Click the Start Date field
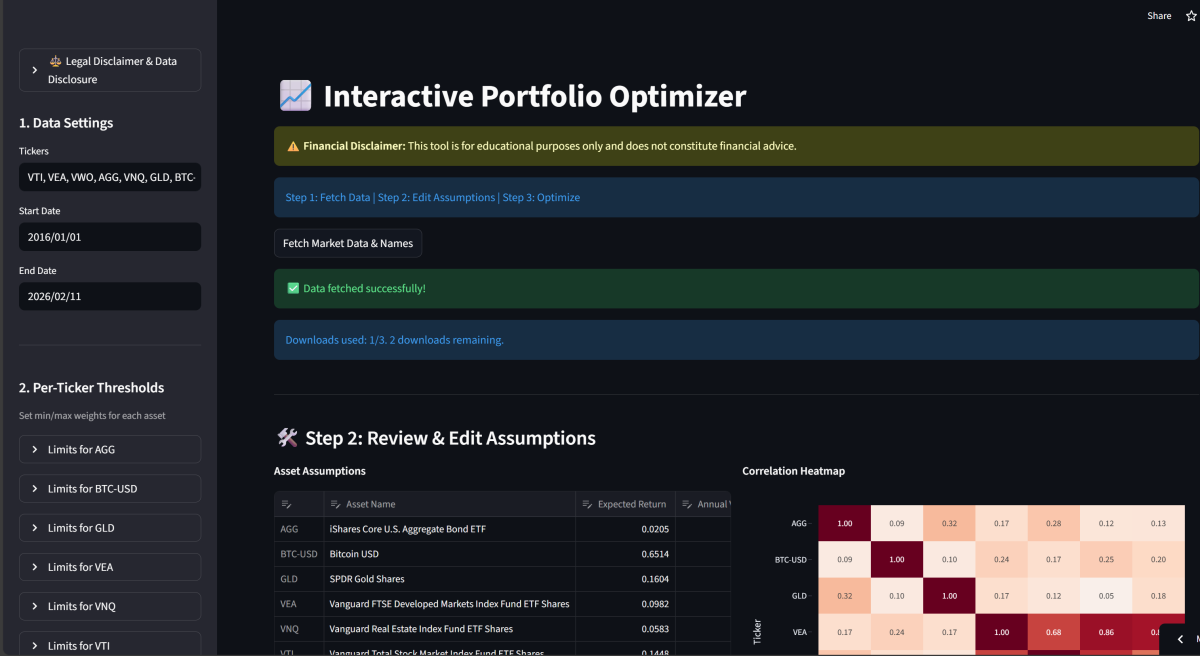1200x656 pixels. coord(110,237)
